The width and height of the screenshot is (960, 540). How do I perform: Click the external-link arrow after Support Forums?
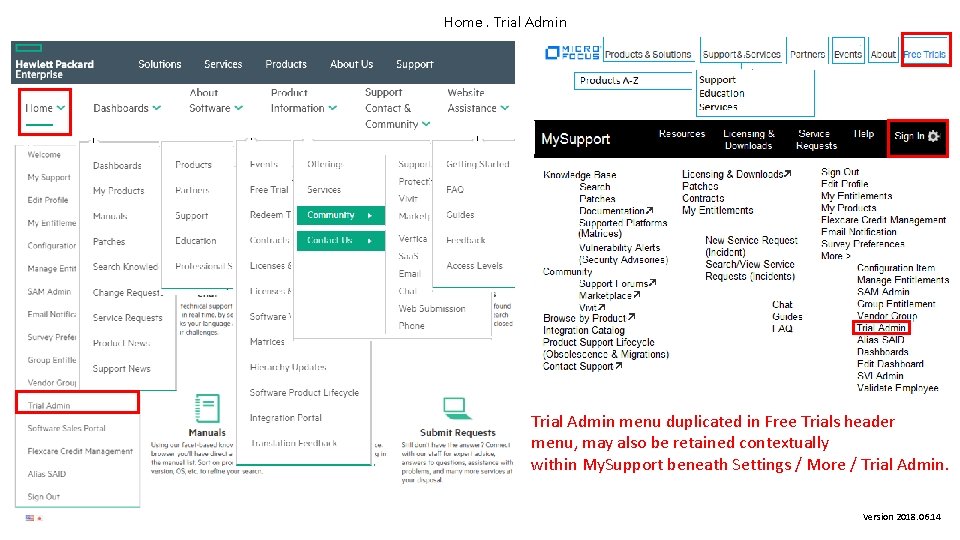[653, 283]
